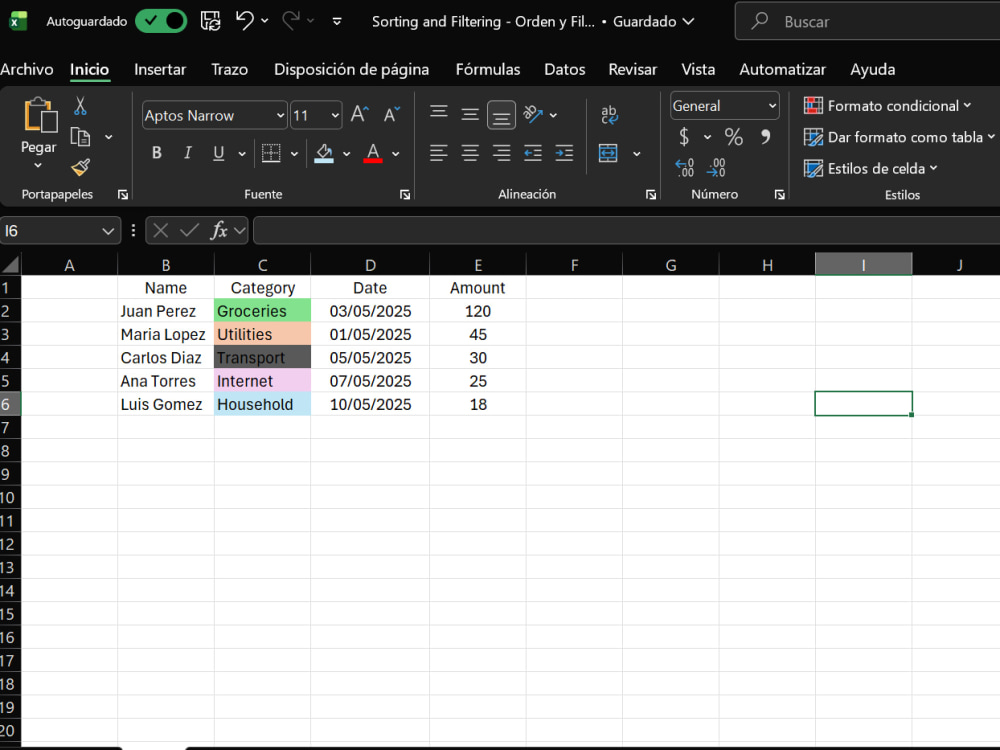Click the Cut scissors icon
This screenshot has width=1000, height=750.
point(80,106)
